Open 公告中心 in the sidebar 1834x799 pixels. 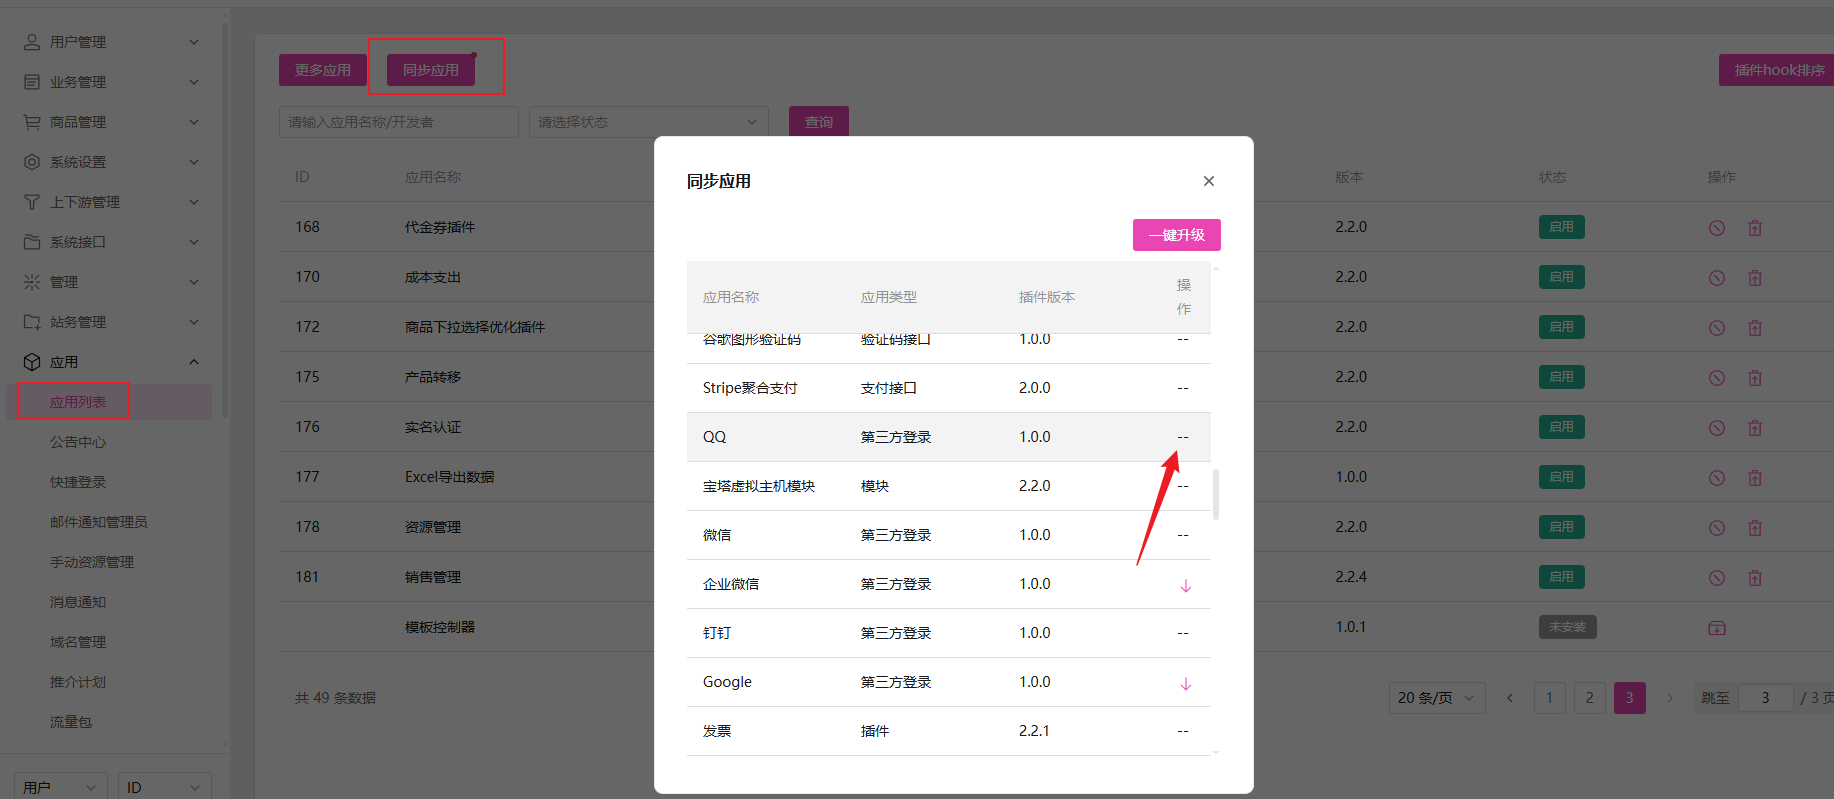pyautogui.click(x=78, y=442)
